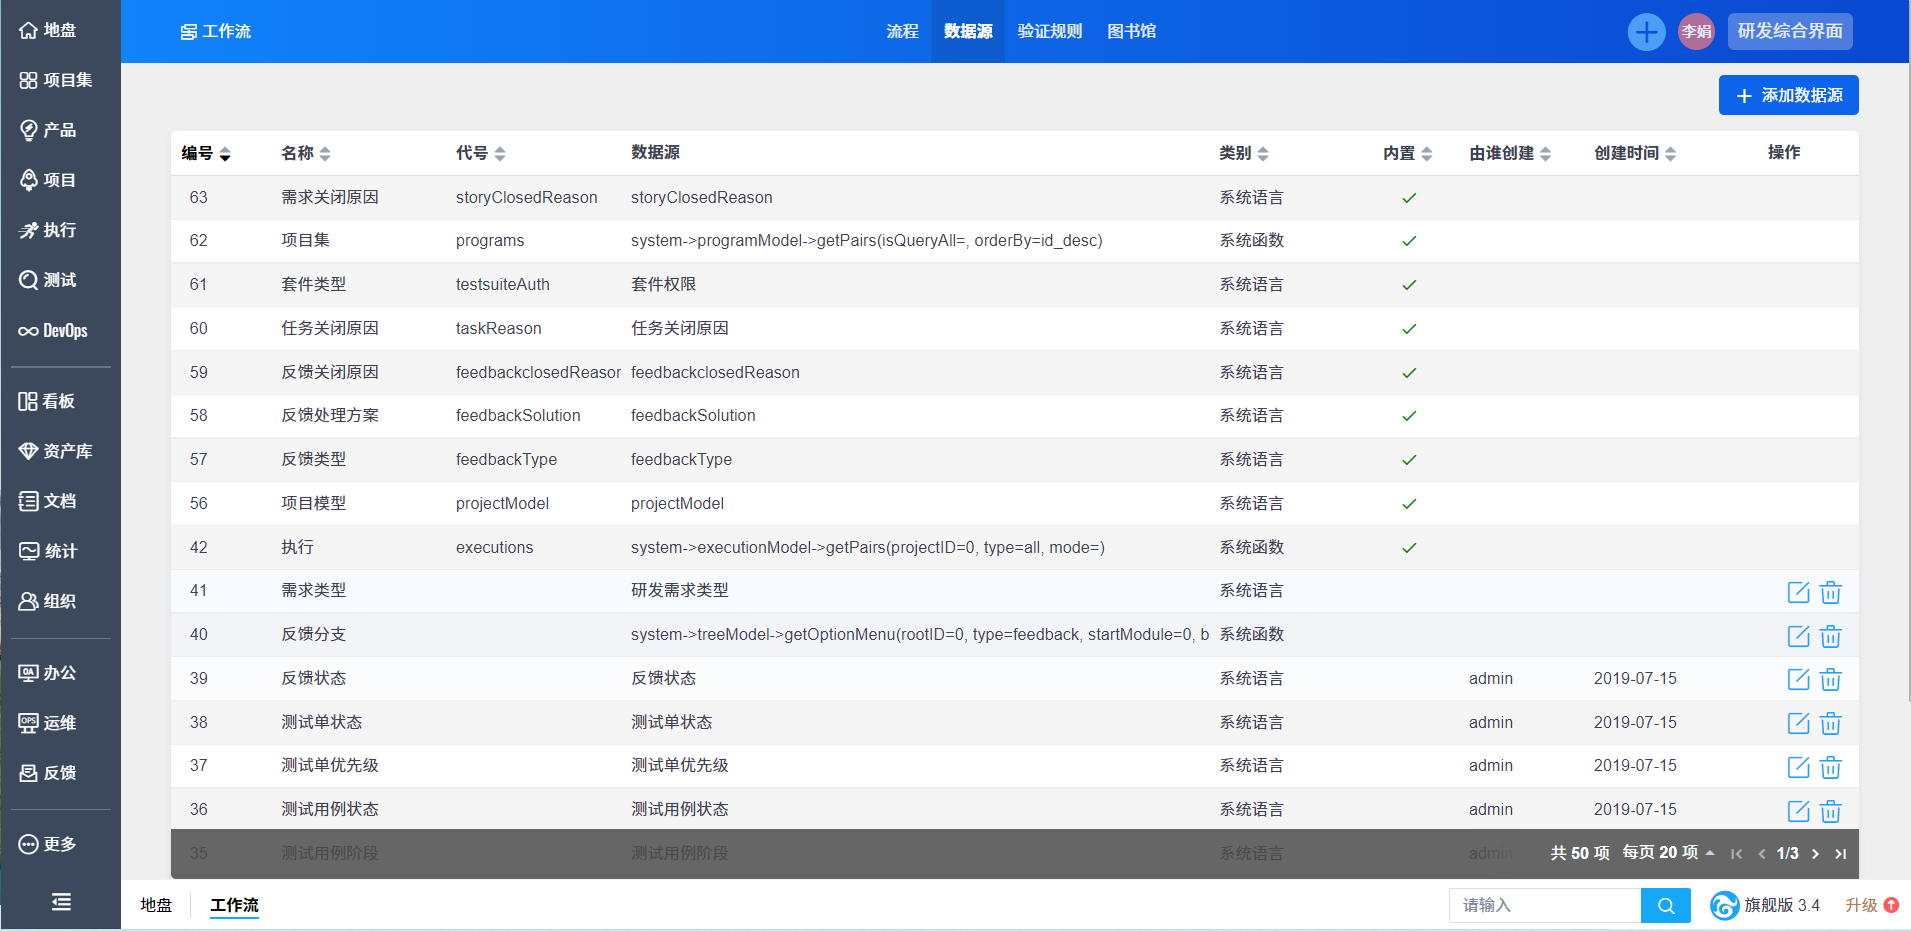The image size is (1911, 931).
Task: Delete the 反馈分支 row 40 datasource
Action: (x=1830, y=636)
